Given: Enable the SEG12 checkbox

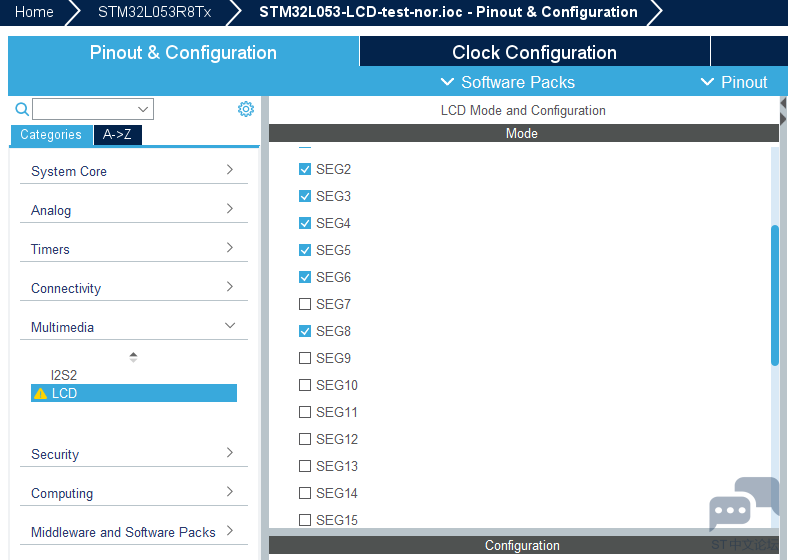Looking at the screenshot, I should click(305, 439).
